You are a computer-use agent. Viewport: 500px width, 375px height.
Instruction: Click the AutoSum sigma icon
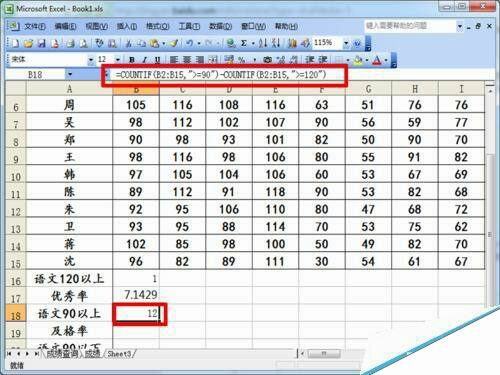tap(244, 43)
